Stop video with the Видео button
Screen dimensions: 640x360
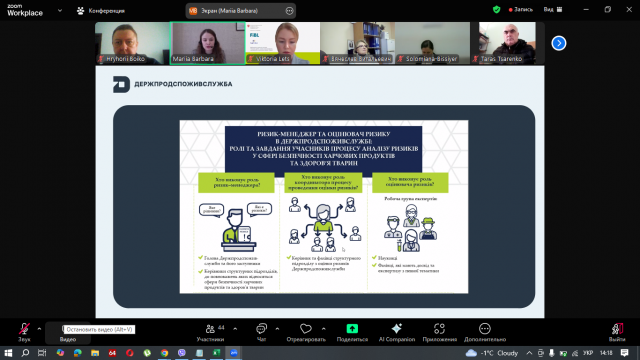68,332
